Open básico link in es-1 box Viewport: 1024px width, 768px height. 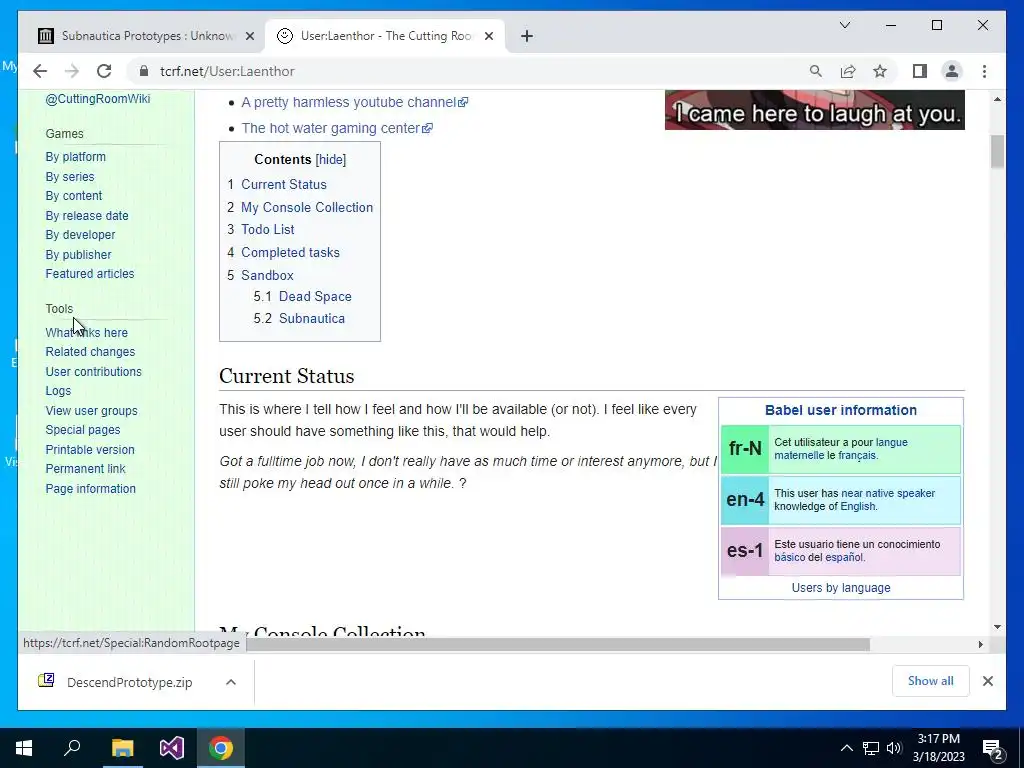(x=790, y=557)
